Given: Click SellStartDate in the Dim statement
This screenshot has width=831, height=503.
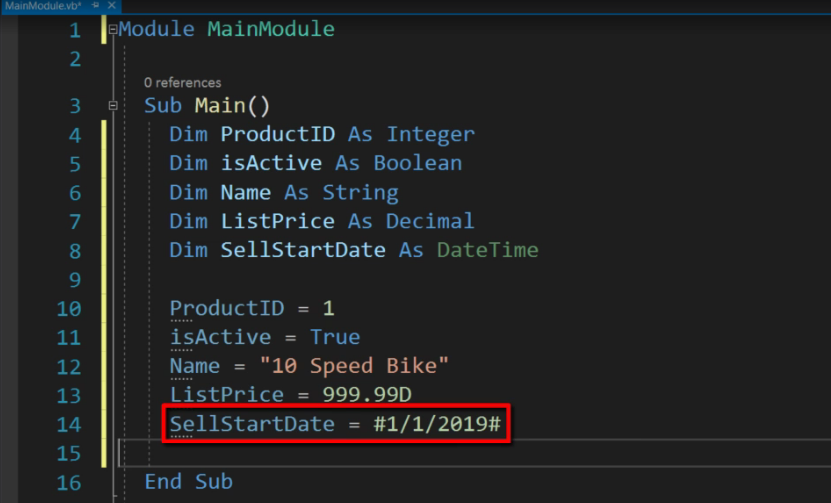Looking at the screenshot, I should pos(303,250).
